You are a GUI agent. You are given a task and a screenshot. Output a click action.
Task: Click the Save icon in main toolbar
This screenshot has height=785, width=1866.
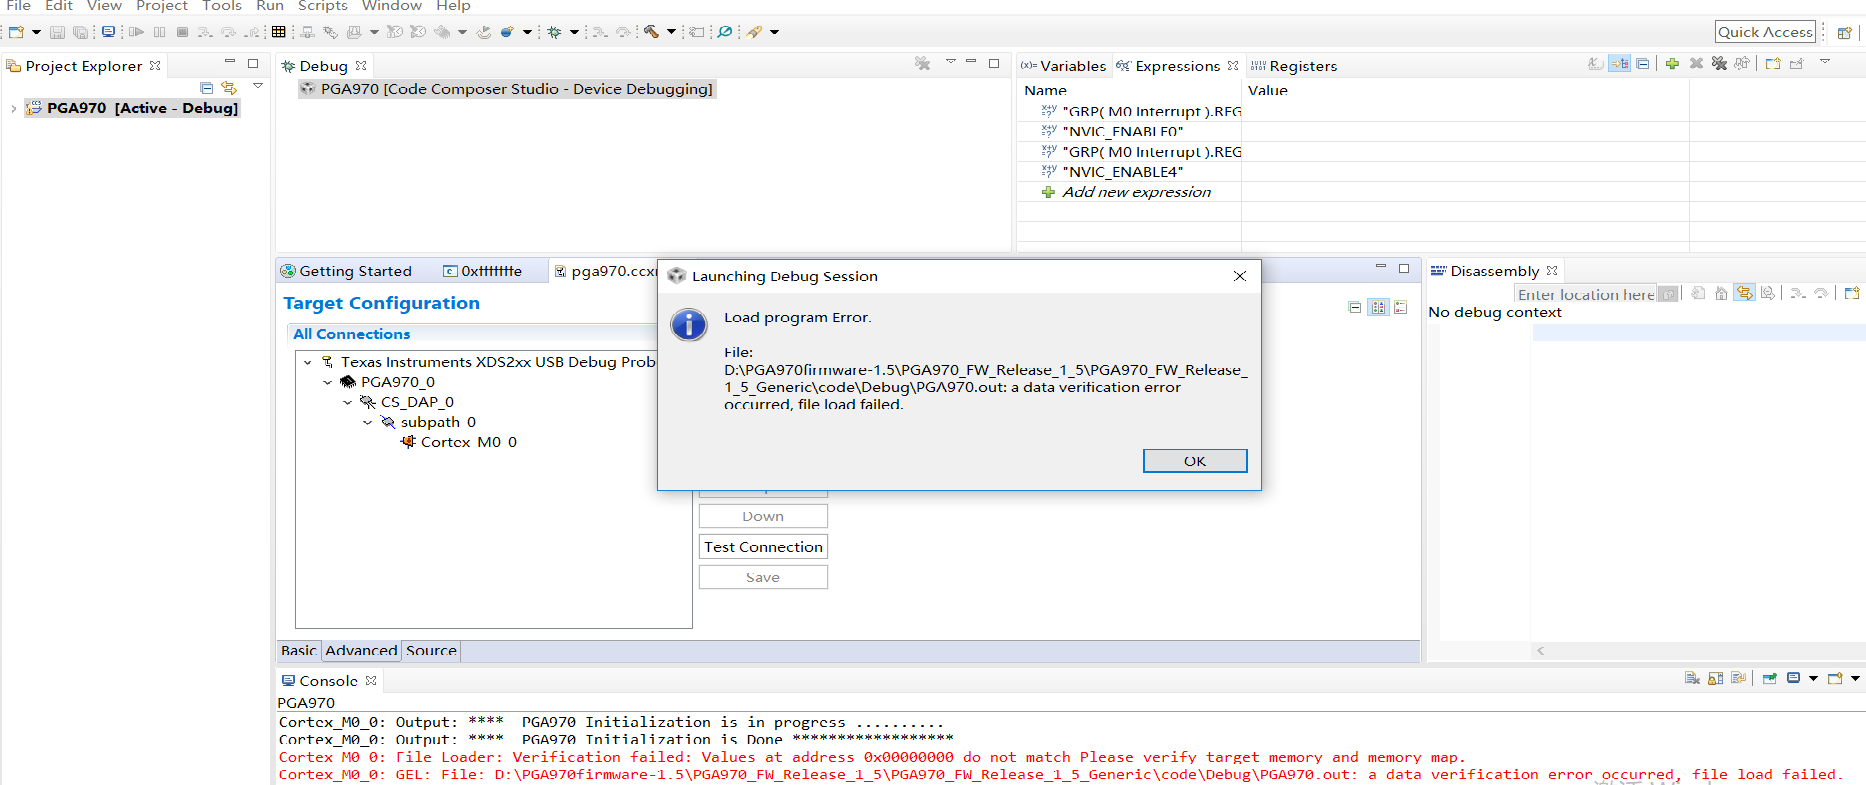(x=57, y=32)
